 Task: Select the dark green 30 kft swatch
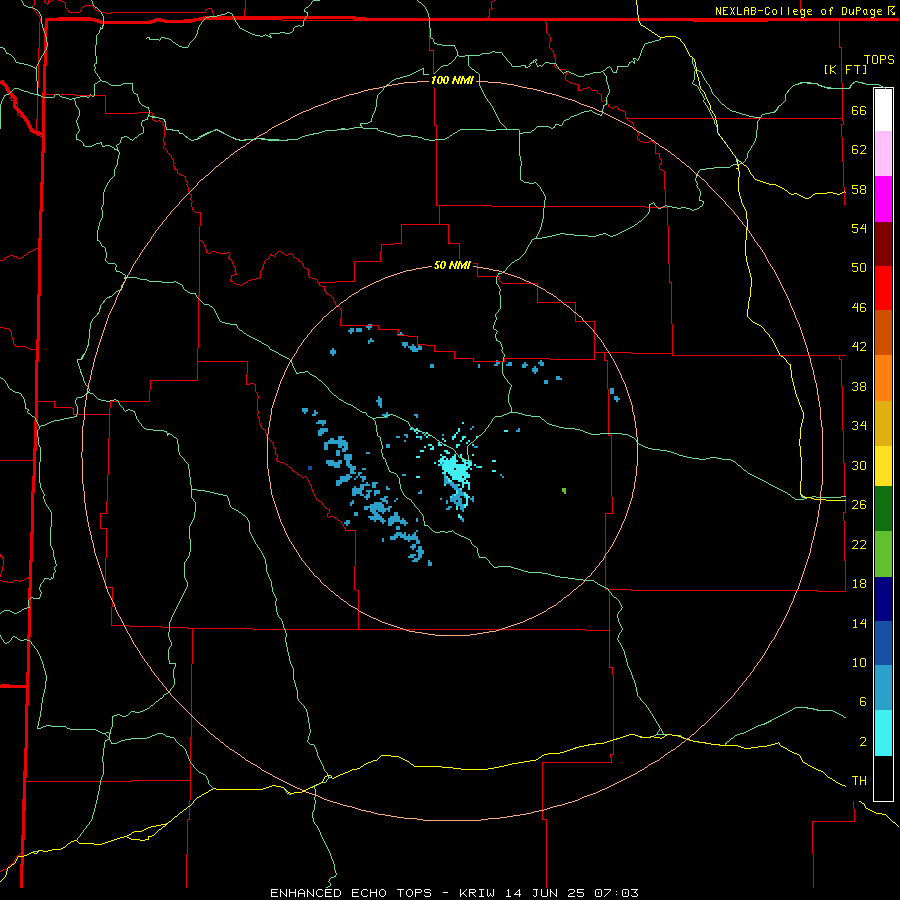coord(883,509)
